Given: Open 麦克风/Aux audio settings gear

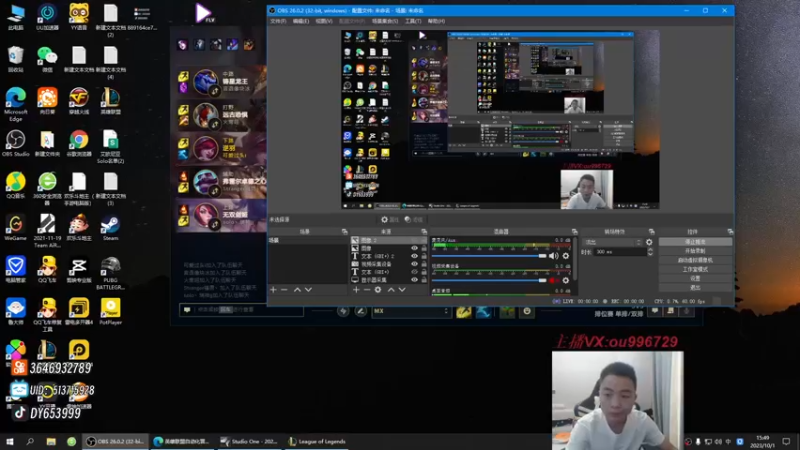Looking at the screenshot, I should pos(566,256).
